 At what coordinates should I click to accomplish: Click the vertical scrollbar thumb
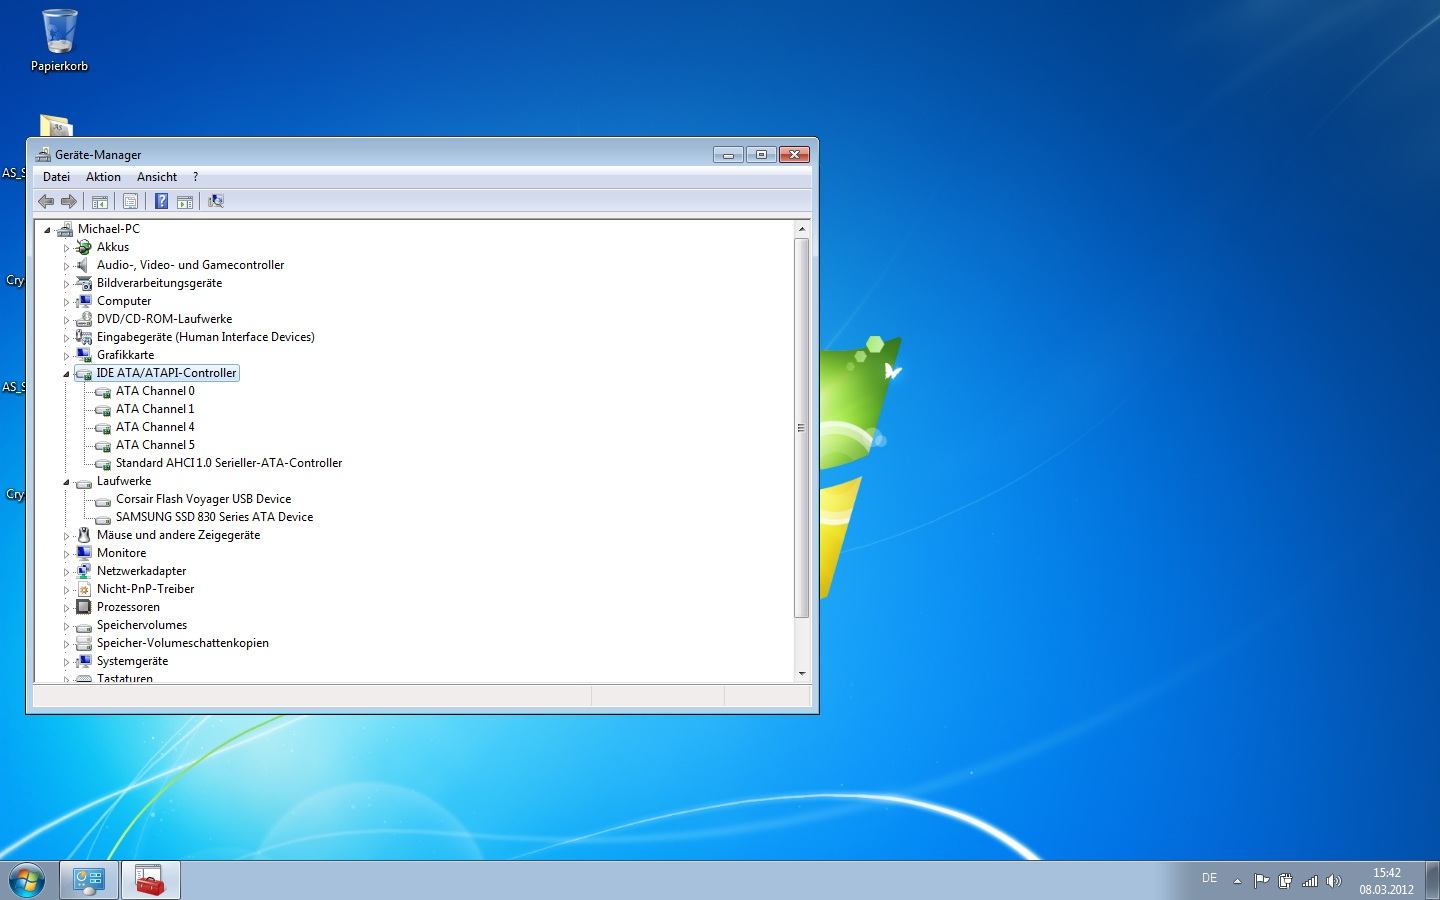[801, 428]
